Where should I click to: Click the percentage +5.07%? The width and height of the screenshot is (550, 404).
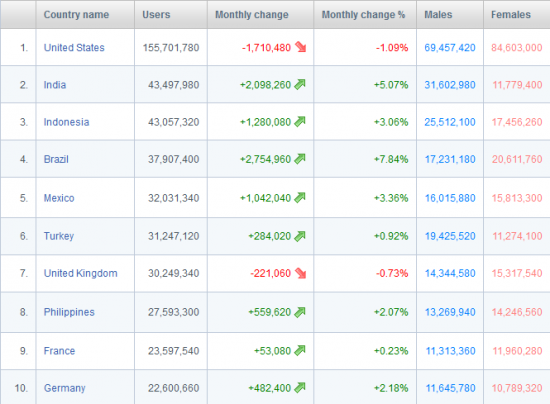coord(391,85)
